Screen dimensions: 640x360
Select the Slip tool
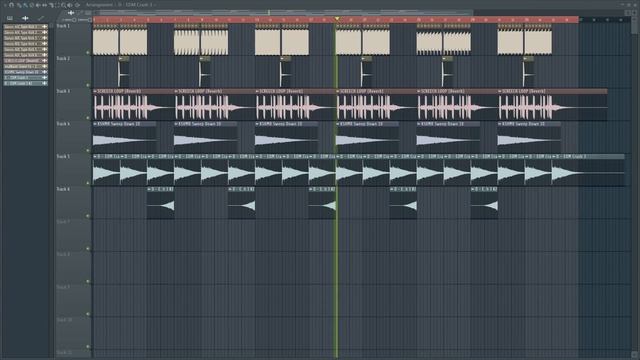[44, 5]
